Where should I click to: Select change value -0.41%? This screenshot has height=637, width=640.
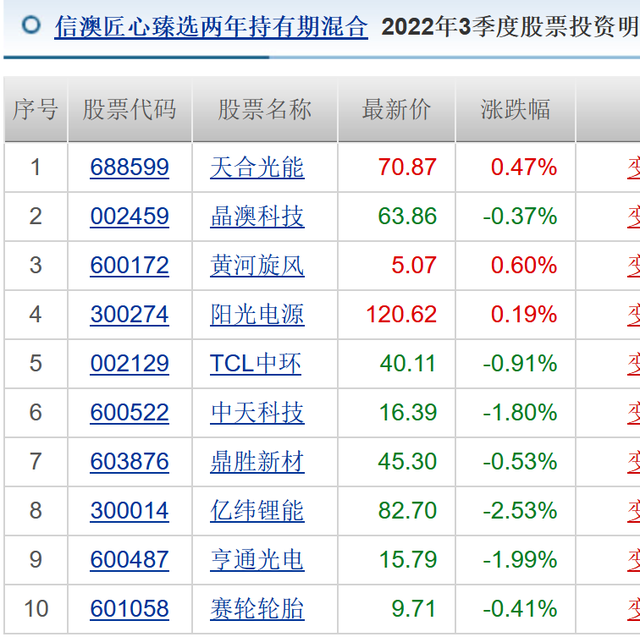520,608
